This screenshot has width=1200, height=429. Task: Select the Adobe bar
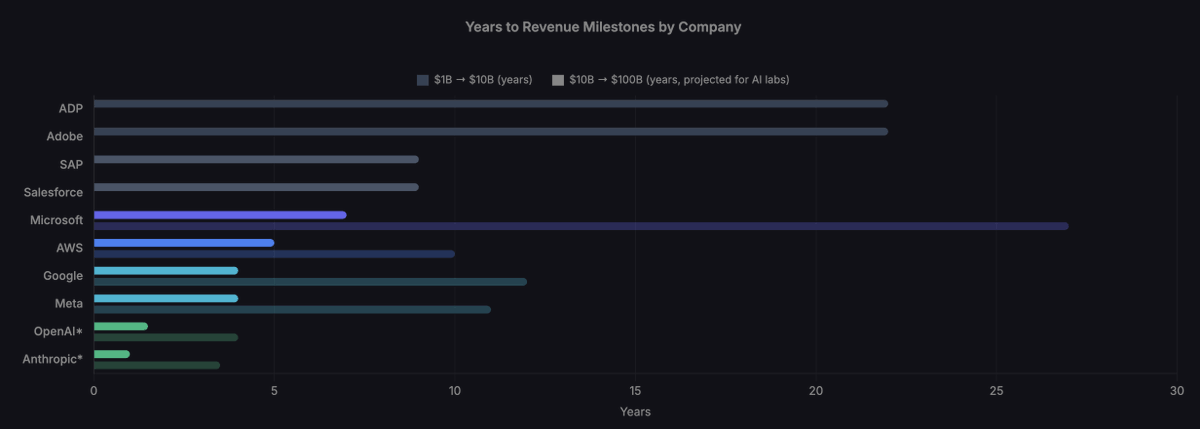tap(491, 131)
